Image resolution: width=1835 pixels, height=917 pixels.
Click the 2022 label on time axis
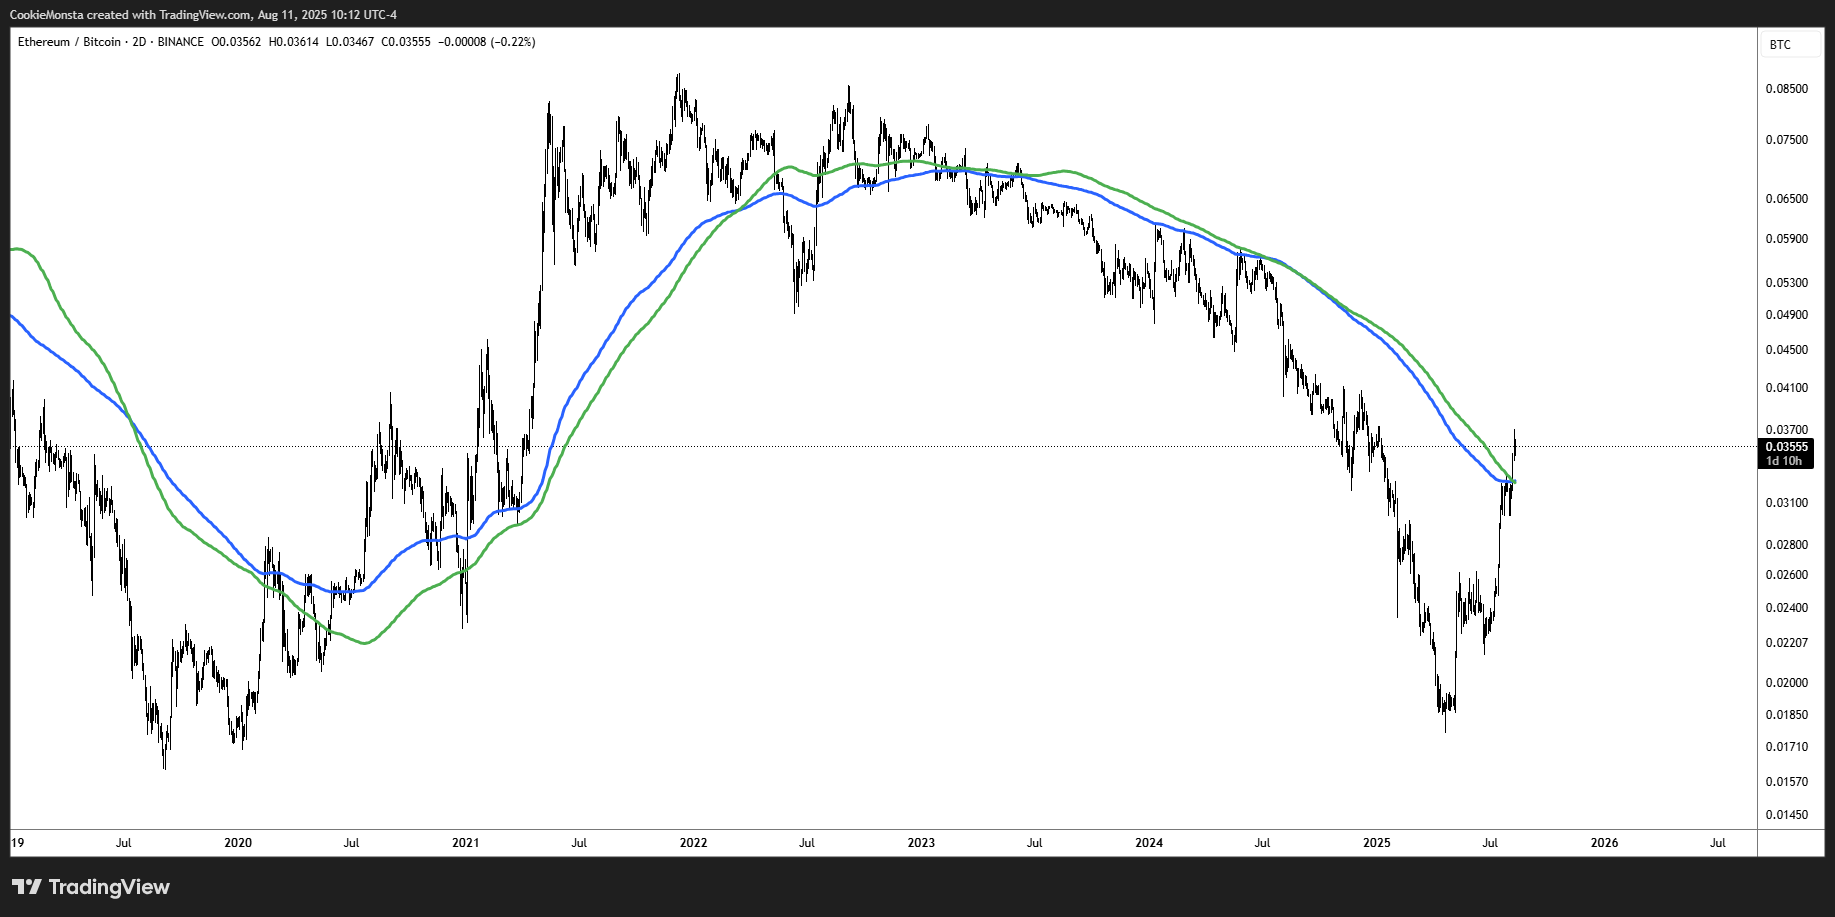pyautogui.click(x=693, y=843)
